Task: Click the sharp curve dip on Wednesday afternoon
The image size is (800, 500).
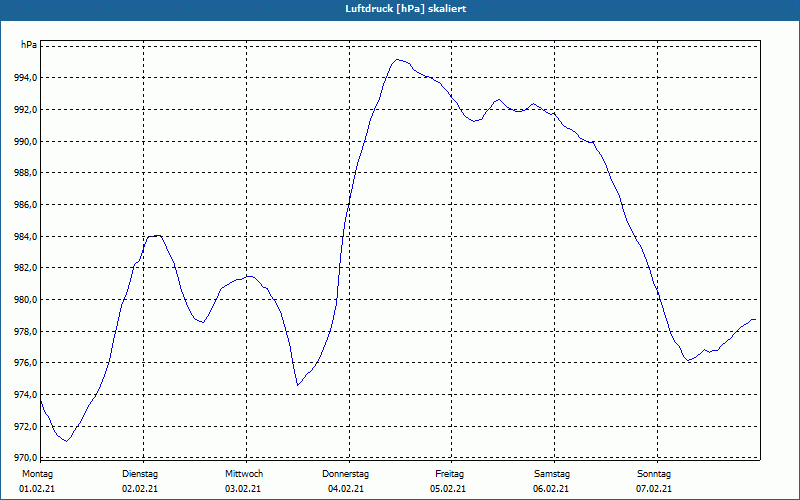Action: tap(297, 385)
